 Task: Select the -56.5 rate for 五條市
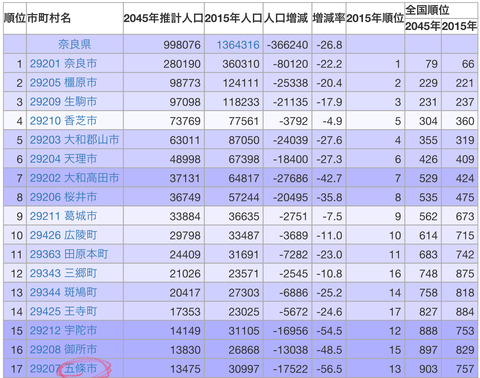click(x=329, y=369)
